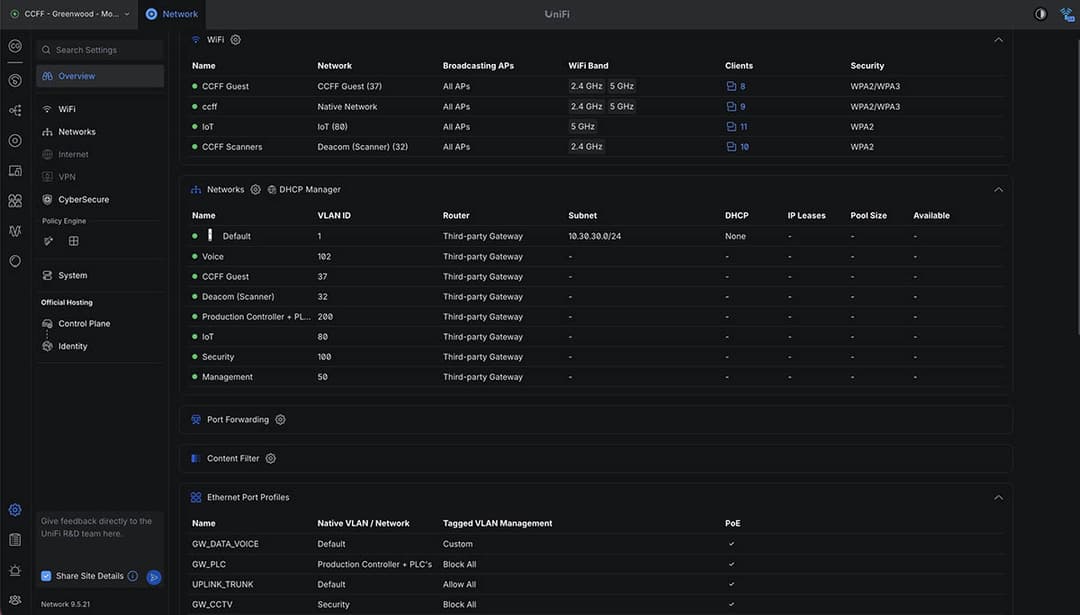Viewport: 1080px width, 615px height.
Task: Open the Insights waveform icon in the rail
Action: [14, 231]
